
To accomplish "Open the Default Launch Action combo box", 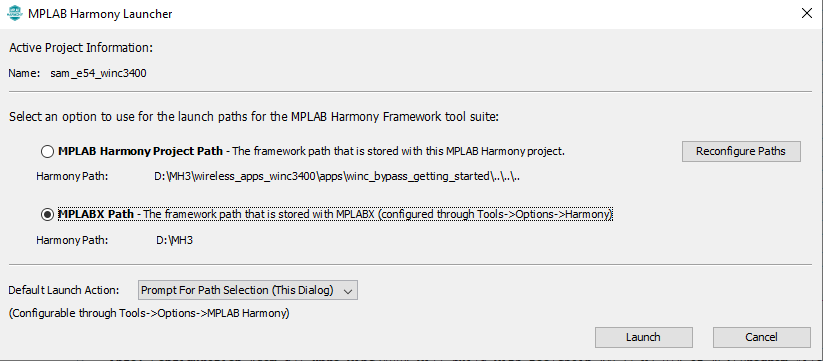I will (x=248, y=290).
